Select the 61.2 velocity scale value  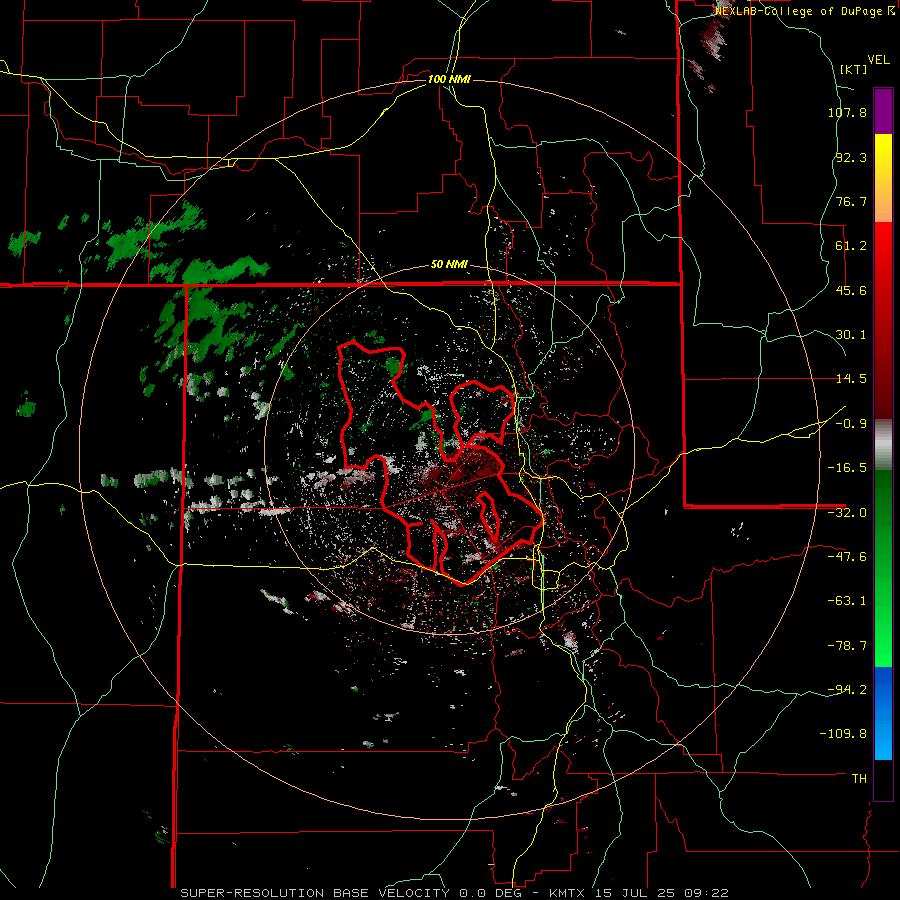[x=851, y=246]
